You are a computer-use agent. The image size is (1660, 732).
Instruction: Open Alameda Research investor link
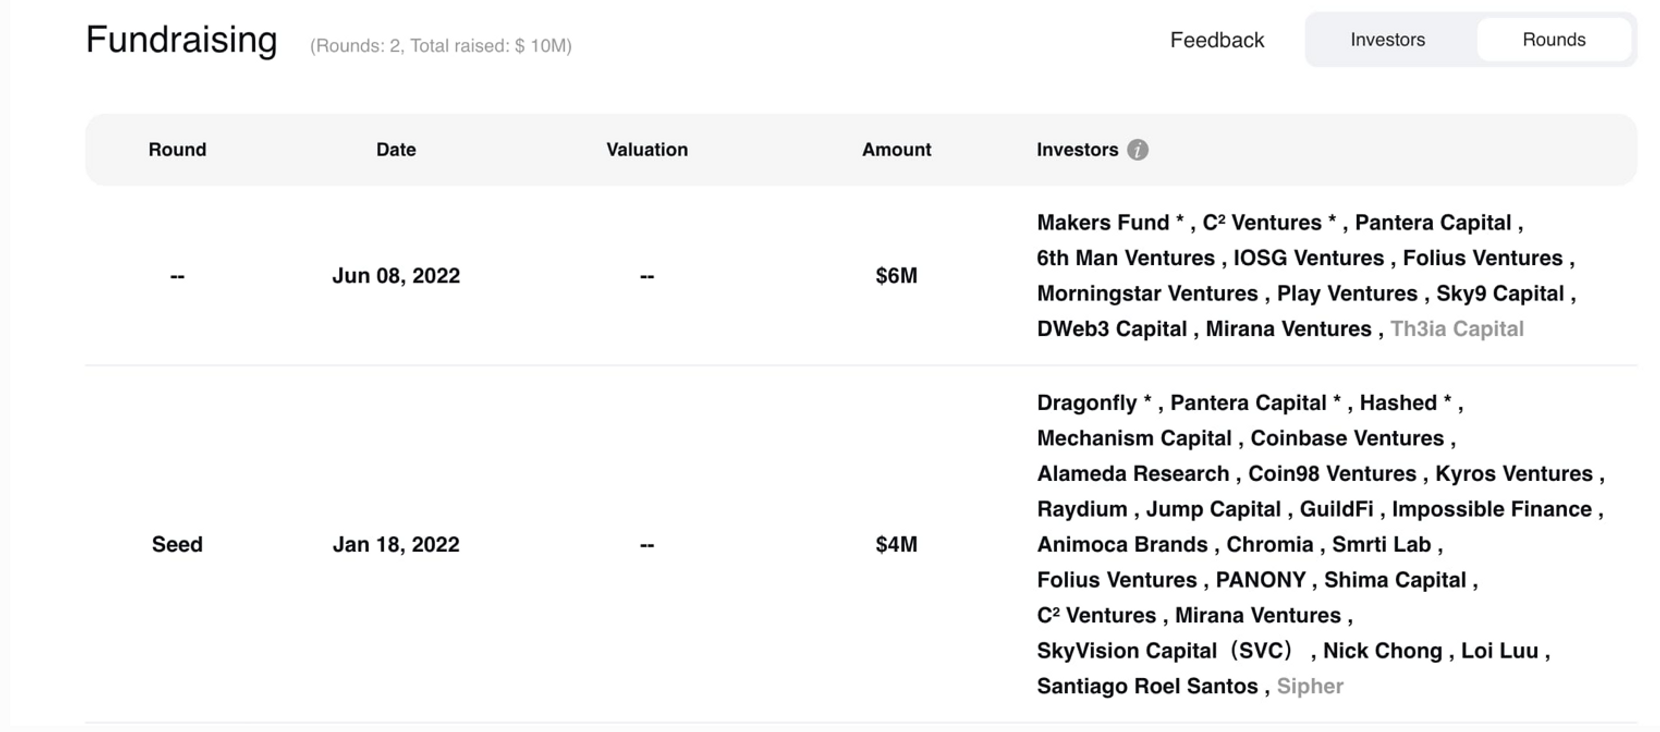tap(1133, 474)
